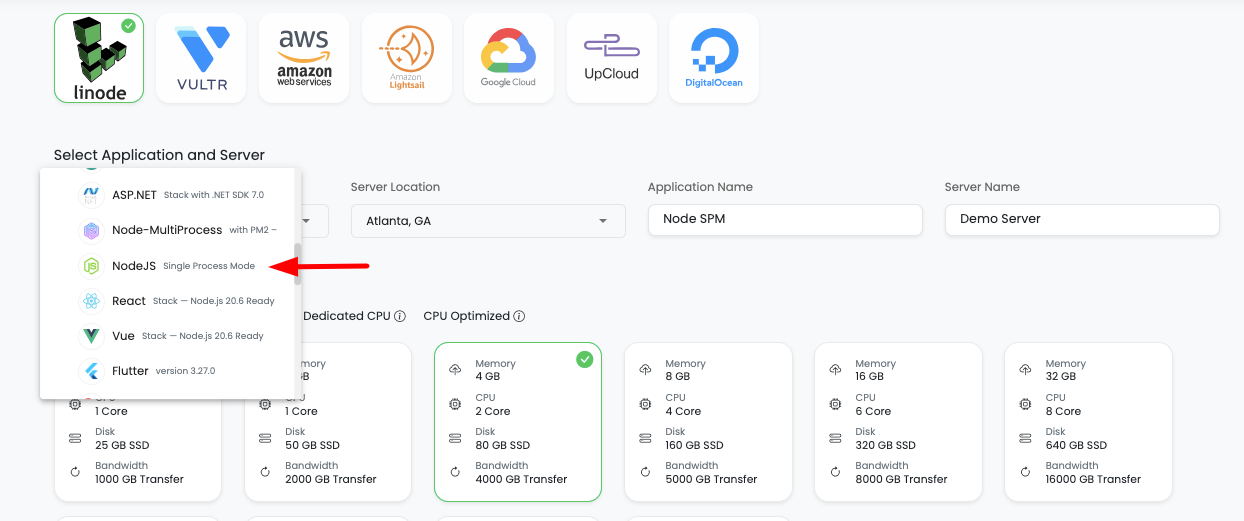Click disk icon in 320 GB SSD plan
This screenshot has width=1244, height=521.
coord(835,438)
